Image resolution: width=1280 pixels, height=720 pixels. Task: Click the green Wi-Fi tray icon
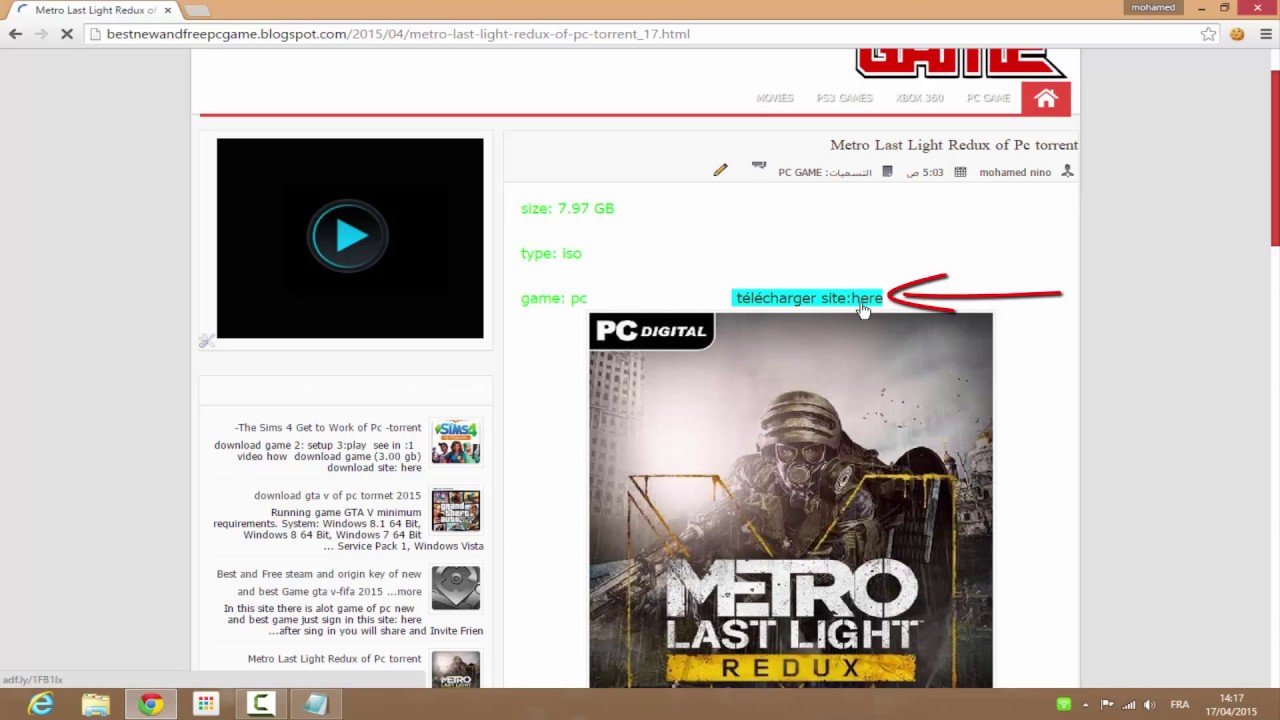1063,704
